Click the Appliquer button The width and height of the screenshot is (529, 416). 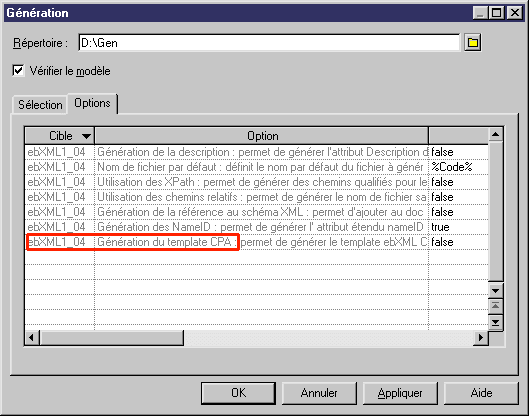point(400,393)
